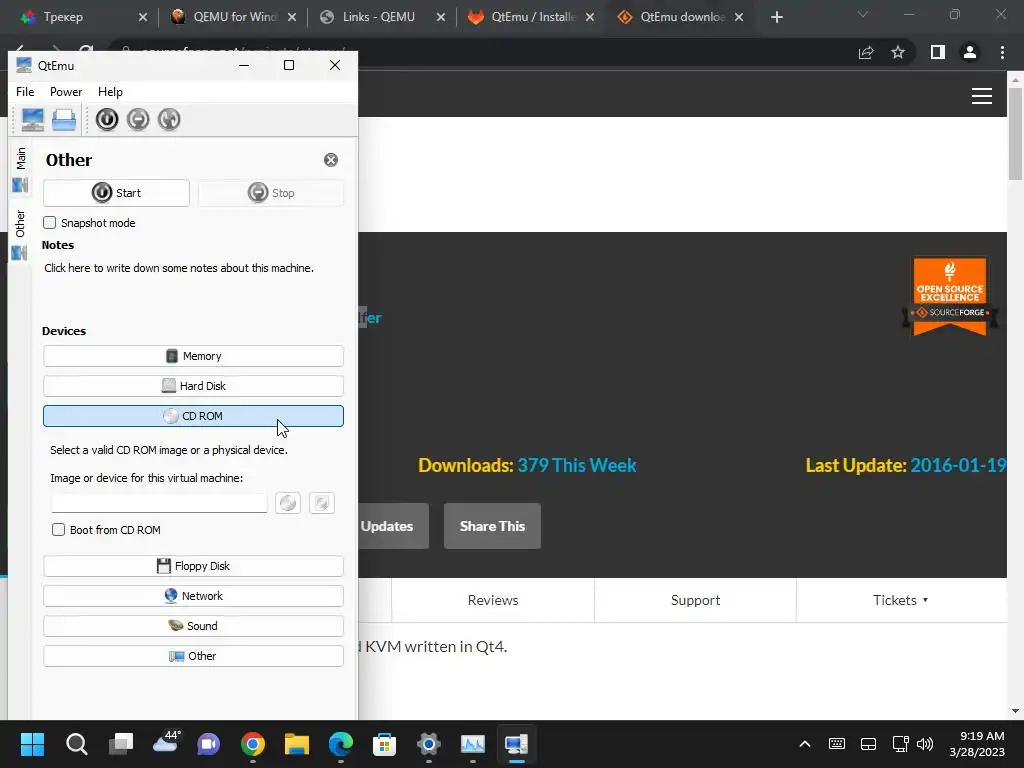Switch to Links - QEMU browser tab
This screenshot has height=768, width=1024.
pos(381,17)
